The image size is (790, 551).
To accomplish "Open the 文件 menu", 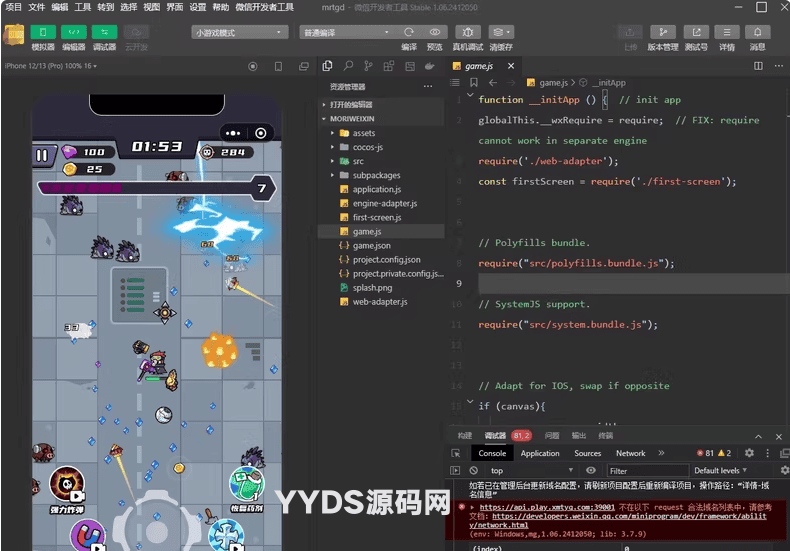I will [36, 7].
